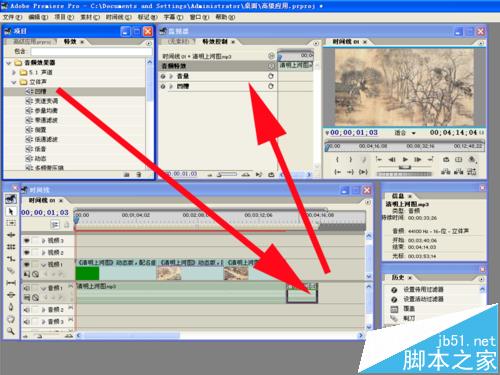This screenshot has height=375, width=500.
Task: Toggle timeline snap button
Action: 55,225
